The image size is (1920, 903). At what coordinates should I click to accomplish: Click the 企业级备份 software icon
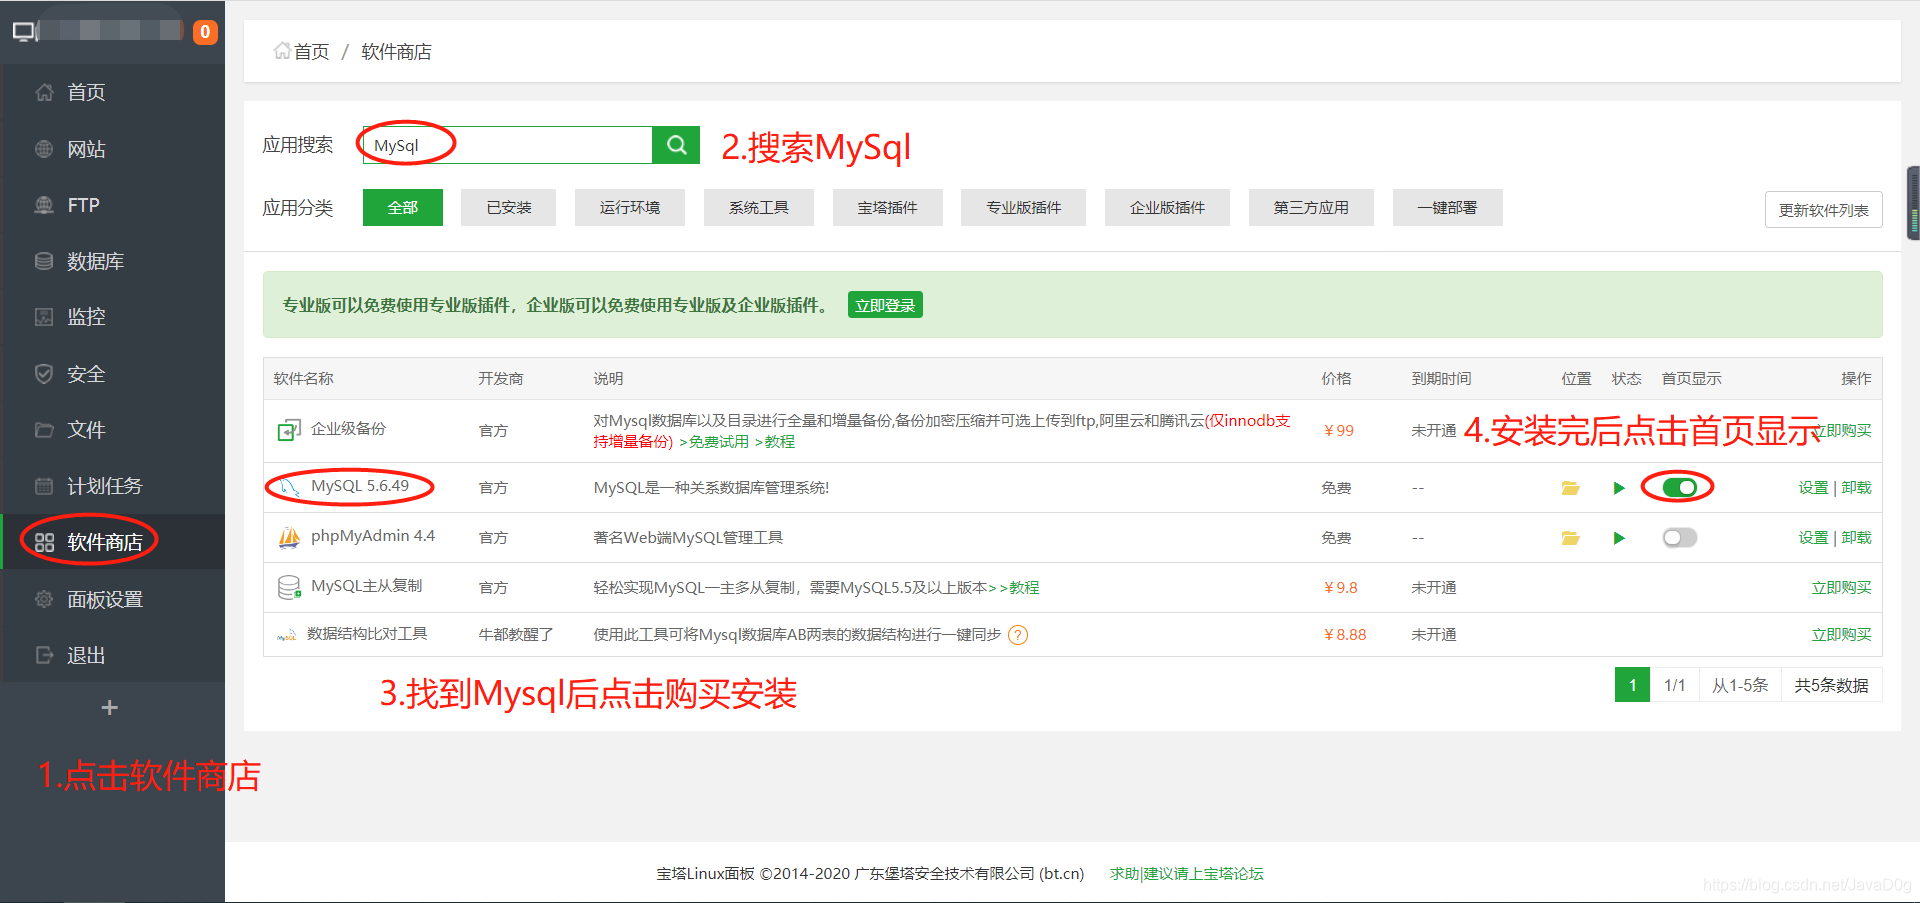coord(289,430)
